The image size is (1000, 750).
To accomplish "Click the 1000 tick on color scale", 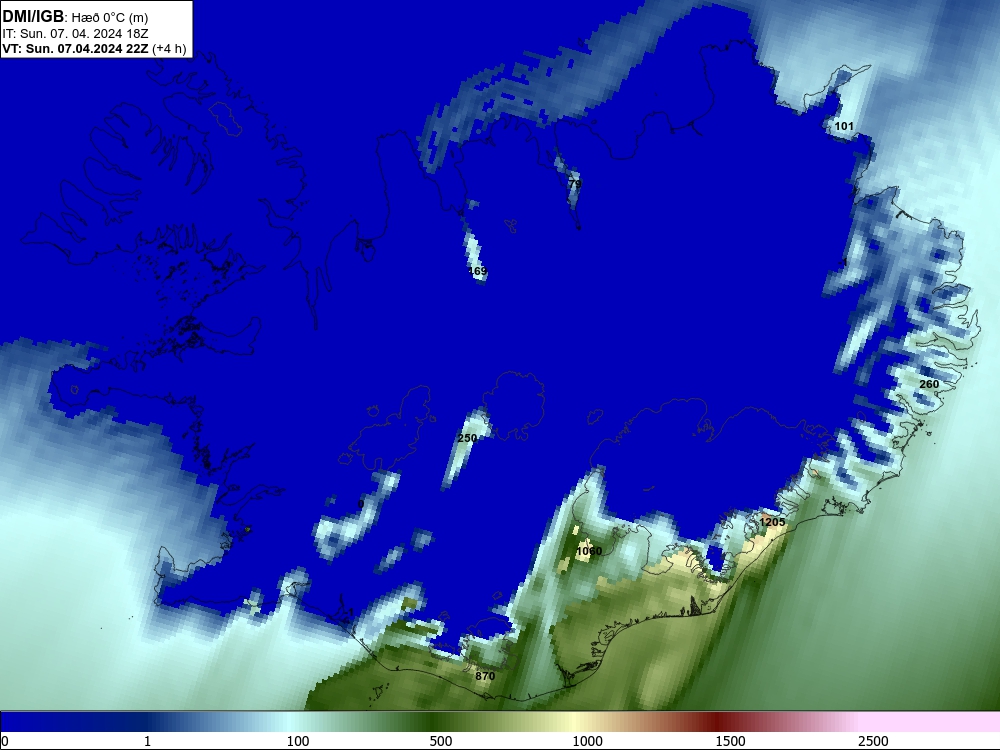I will [x=587, y=741].
